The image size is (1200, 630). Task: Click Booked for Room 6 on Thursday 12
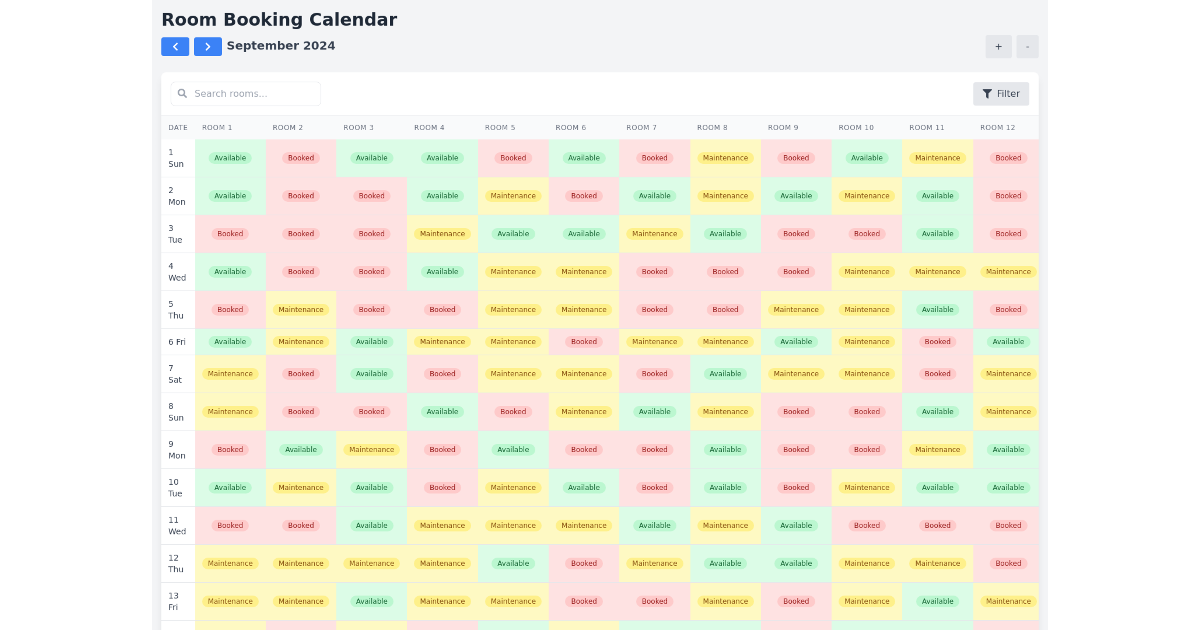tap(583, 563)
